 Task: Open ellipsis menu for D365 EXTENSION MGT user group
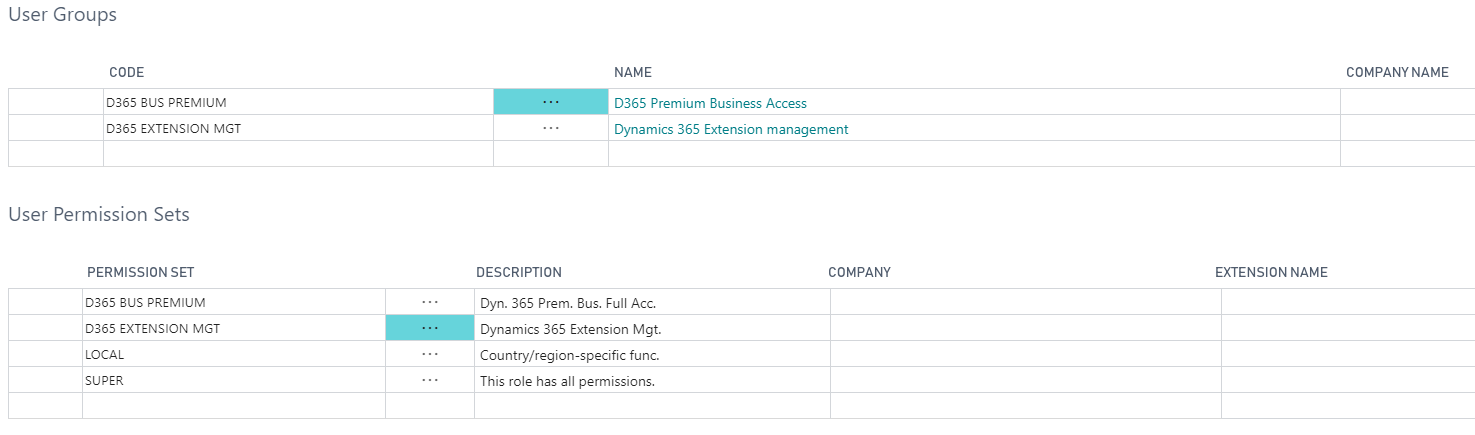[x=551, y=128]
